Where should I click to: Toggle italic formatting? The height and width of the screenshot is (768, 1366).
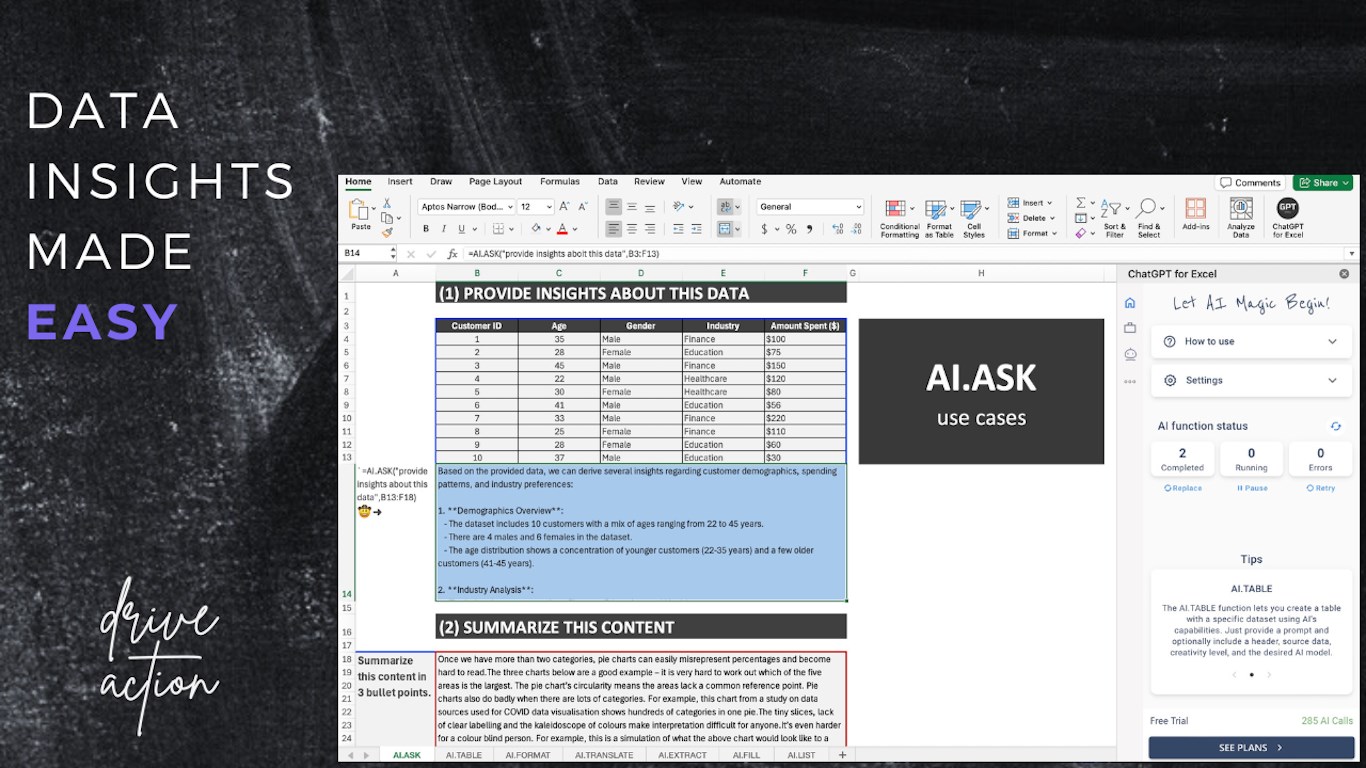click(443, 229)
